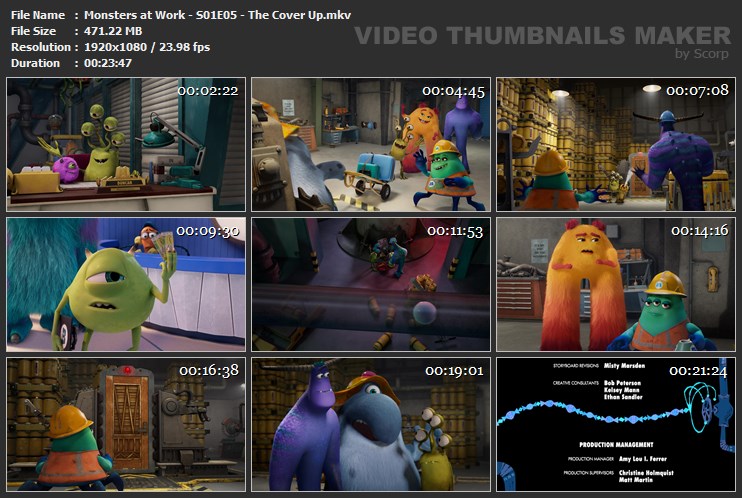Click the duration value 00:23:47
This screenshot has height=498, width=742.
(x=108, y=63)
